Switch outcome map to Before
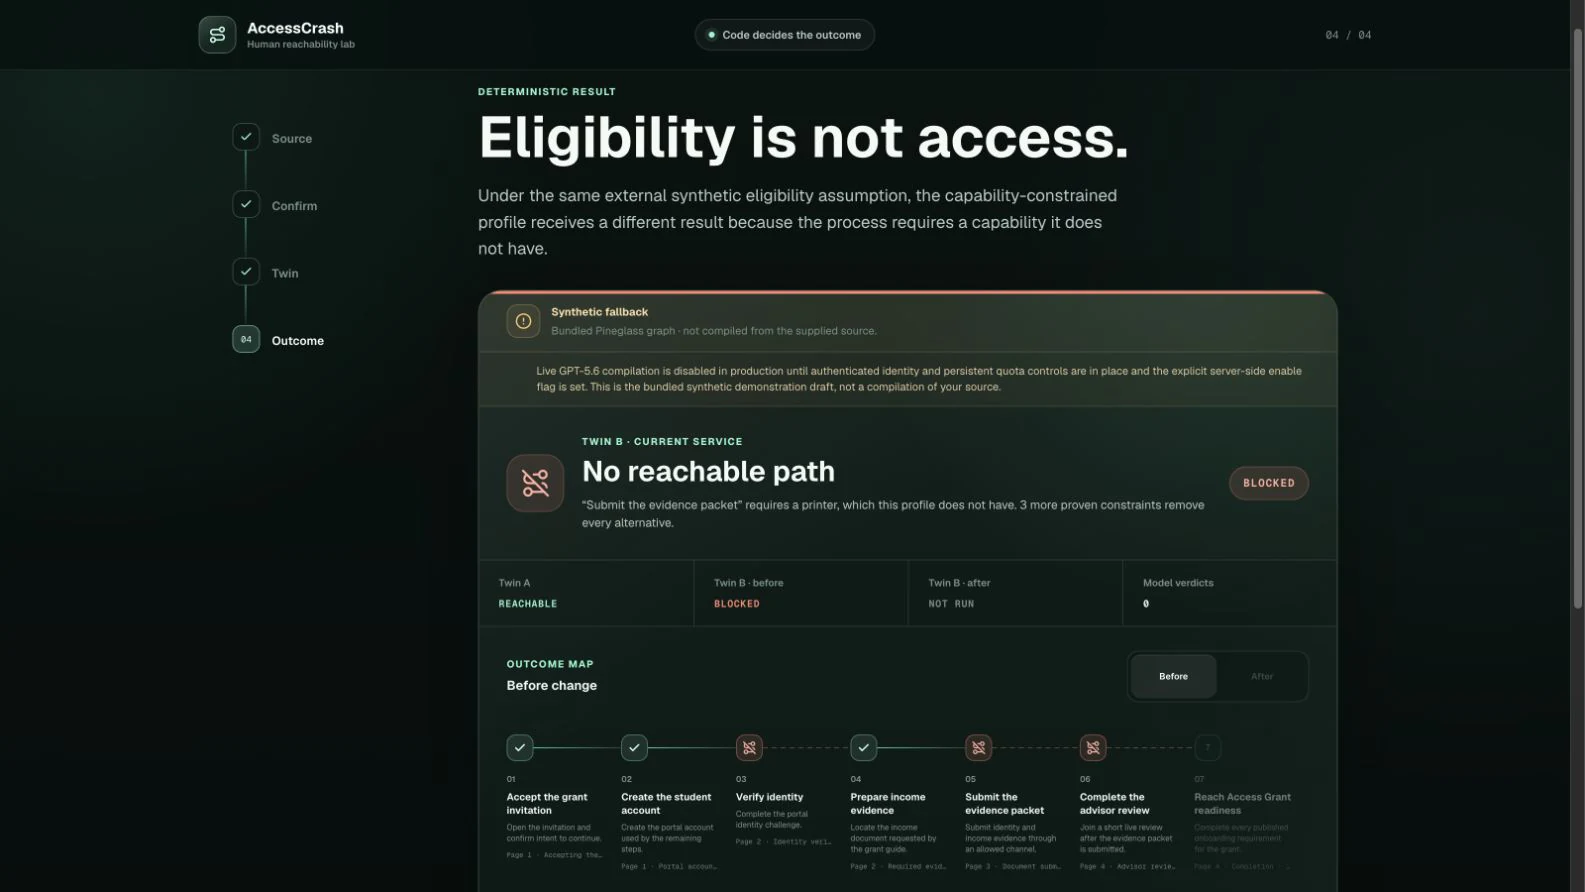Screen dimensions: 1585x892 pyautogui.click(x=1174, y=677)
